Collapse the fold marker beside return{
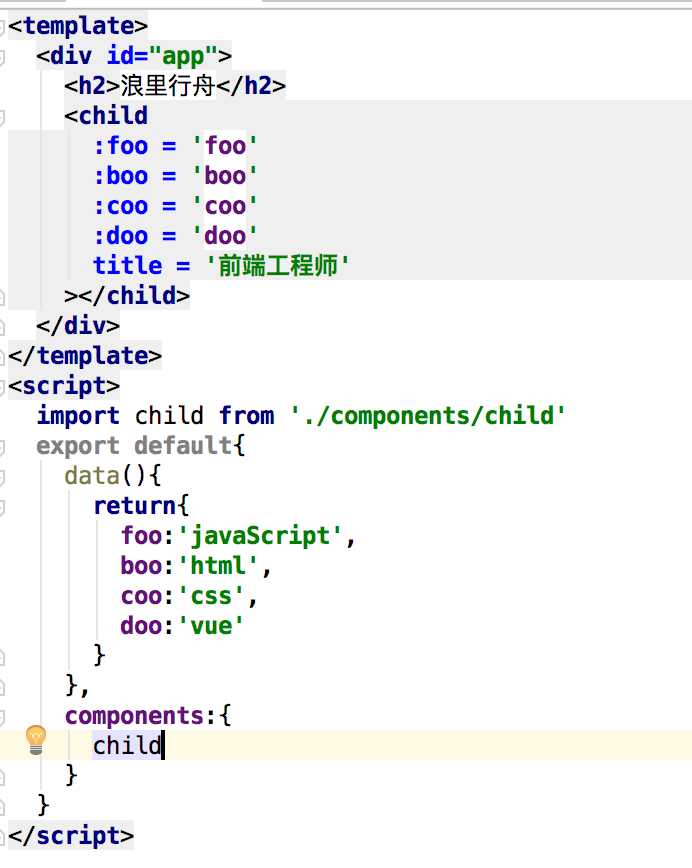The height and width of the screenshot is (868, 692). 2,506
